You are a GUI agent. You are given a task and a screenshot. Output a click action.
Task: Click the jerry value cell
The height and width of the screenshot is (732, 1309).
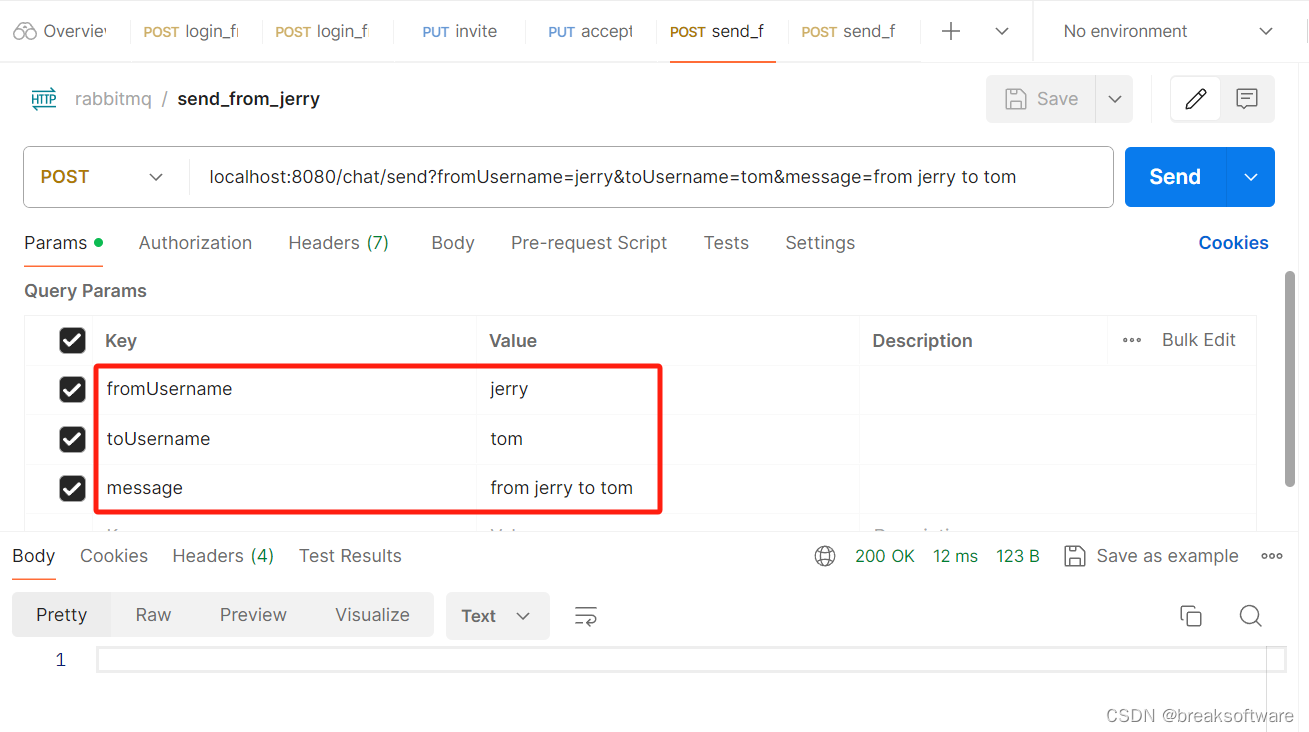668,389
